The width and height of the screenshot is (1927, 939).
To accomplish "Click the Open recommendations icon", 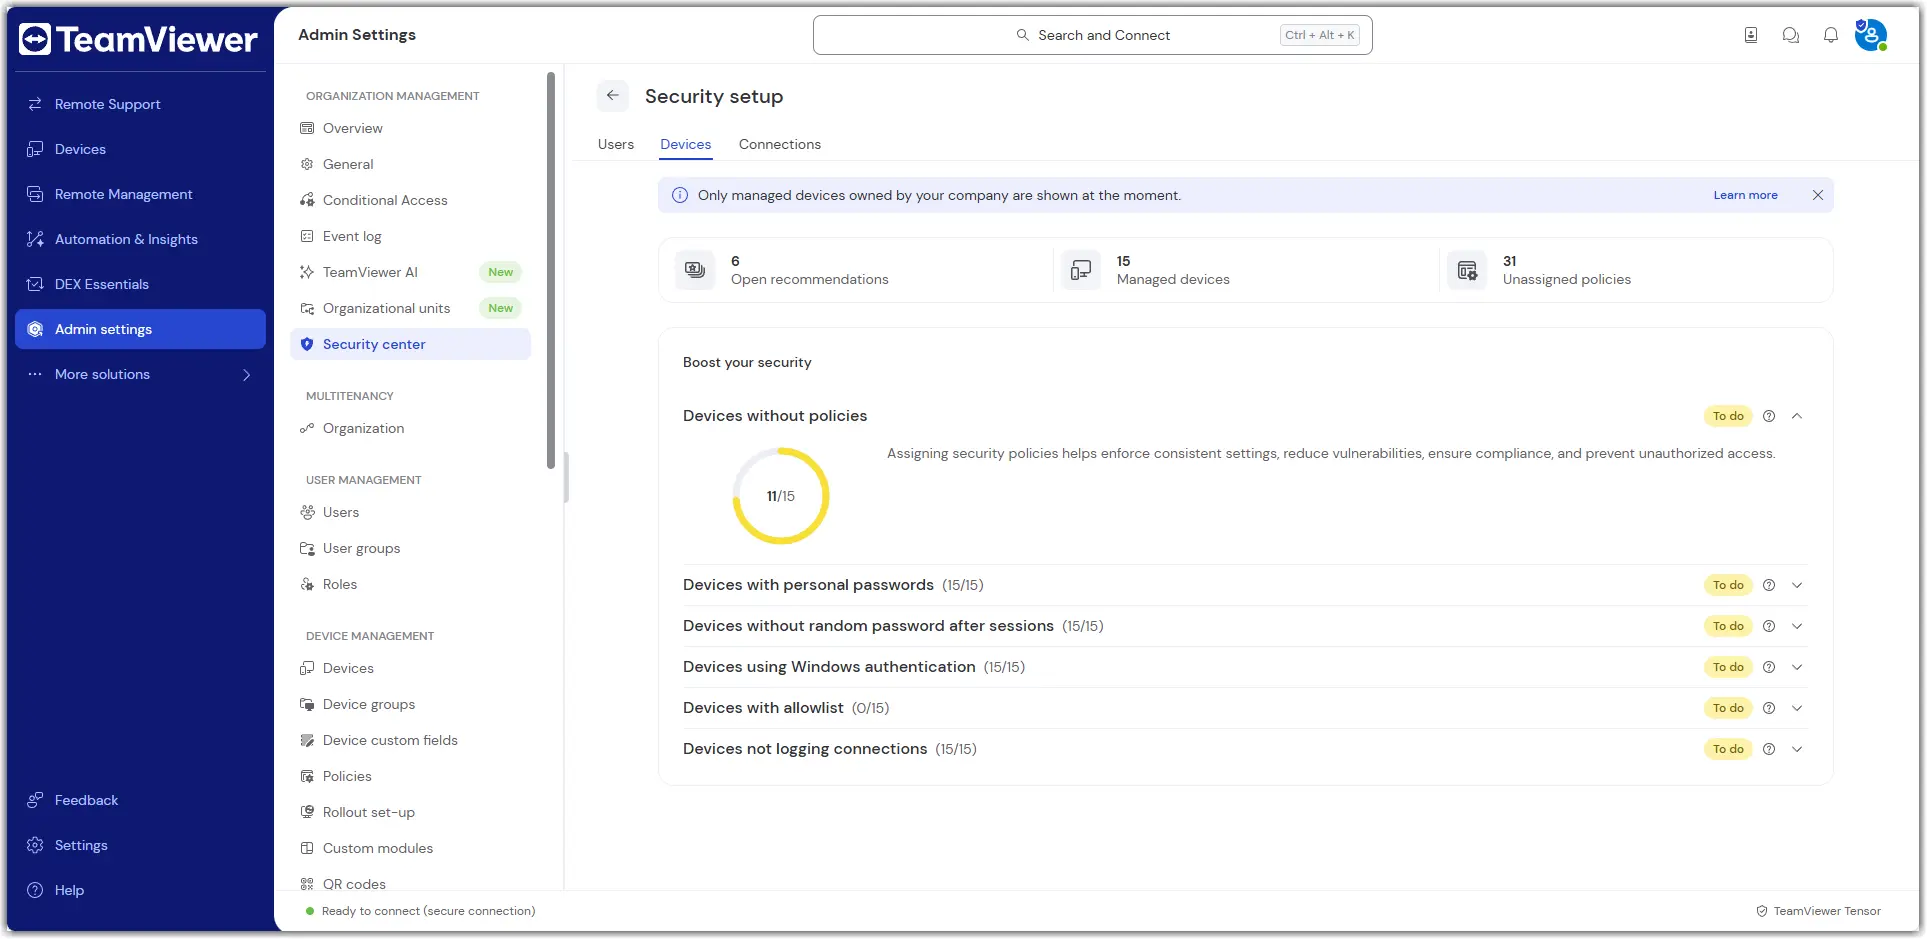I will click(x=695, y=270).
